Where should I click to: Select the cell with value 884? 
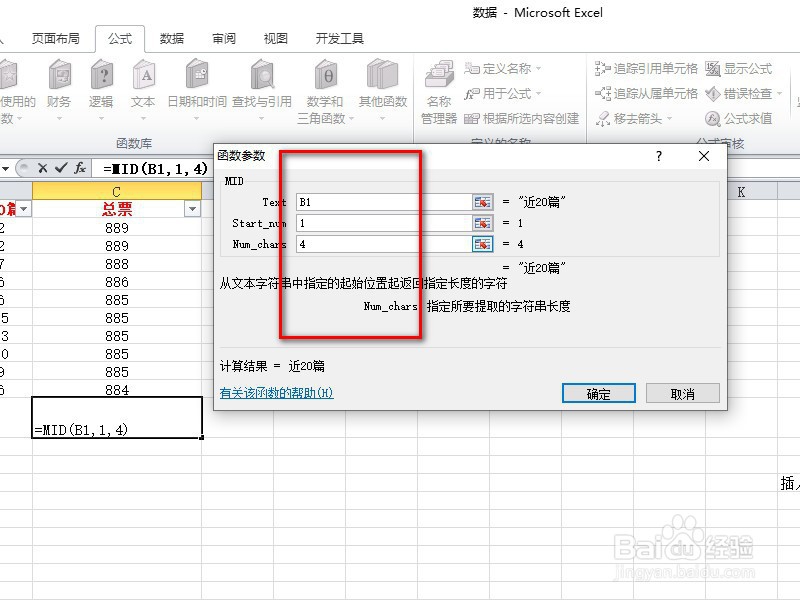click(x=117, y=390)
